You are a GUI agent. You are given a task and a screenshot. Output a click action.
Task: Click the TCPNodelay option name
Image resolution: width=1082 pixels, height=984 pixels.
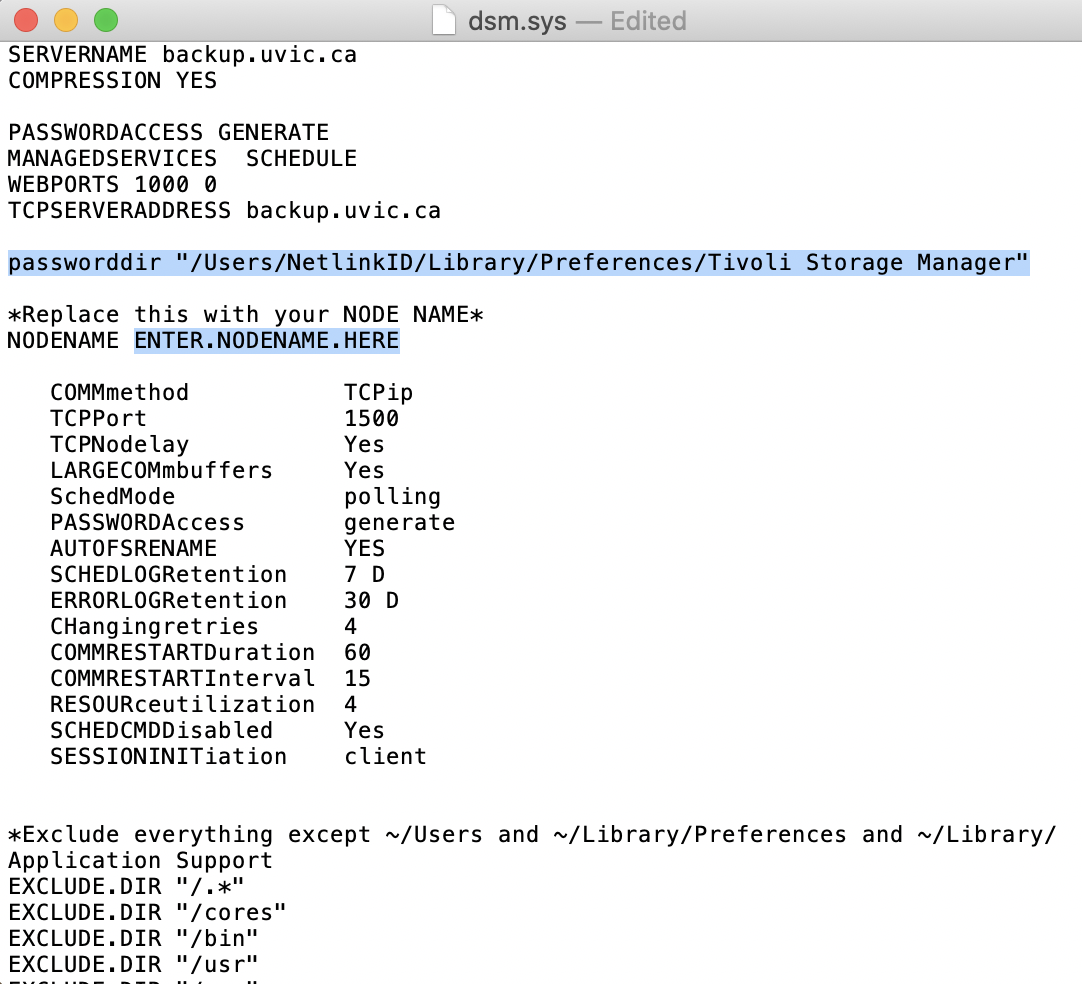pos(119,444)
